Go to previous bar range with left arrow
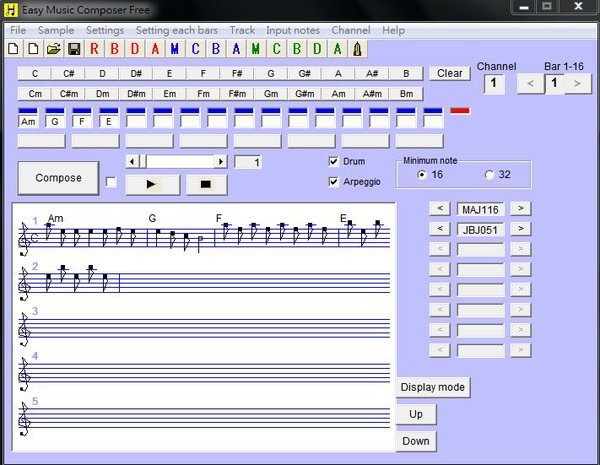Screen dimensions: 600x465 pos(530,83)
